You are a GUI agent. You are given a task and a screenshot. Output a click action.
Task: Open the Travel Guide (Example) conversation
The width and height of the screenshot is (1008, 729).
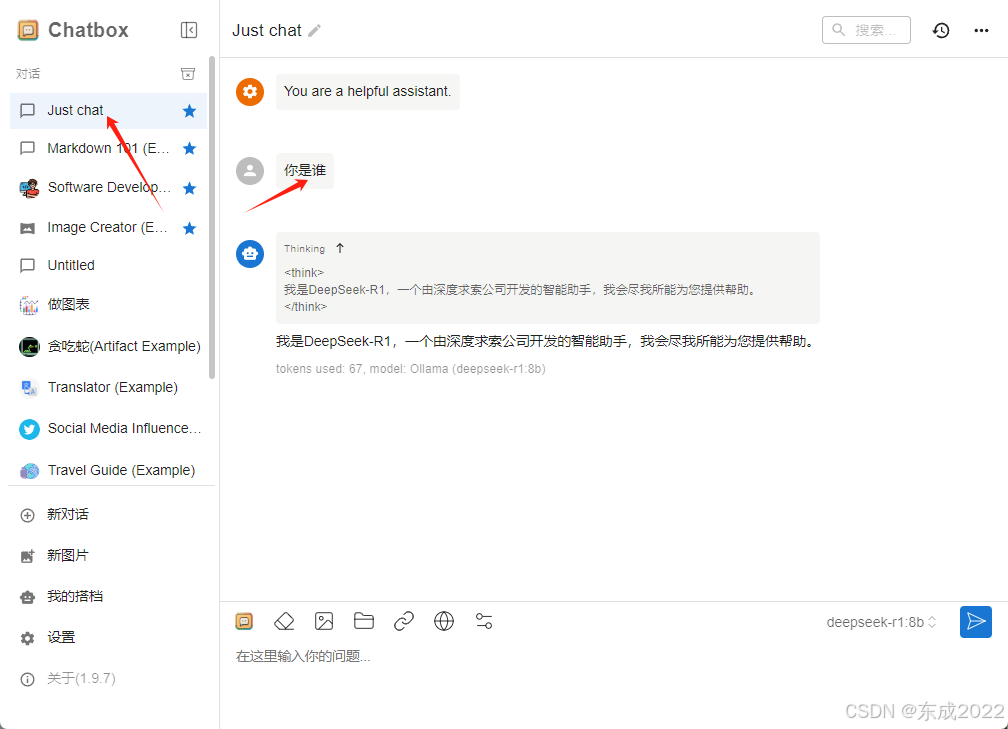(108, 471)
